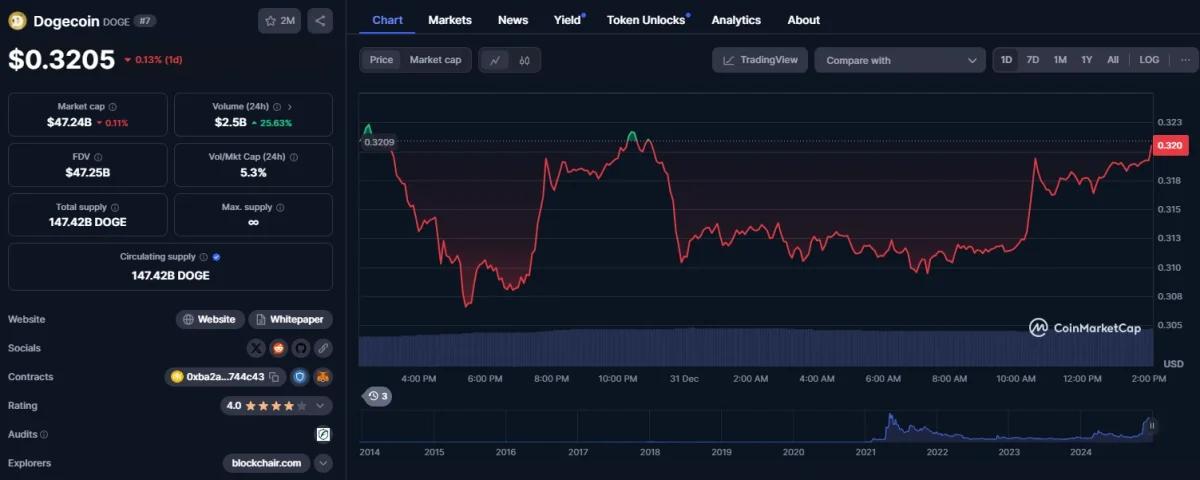
Task: Click the pause handle on range overview
Action: point(1152,425)
